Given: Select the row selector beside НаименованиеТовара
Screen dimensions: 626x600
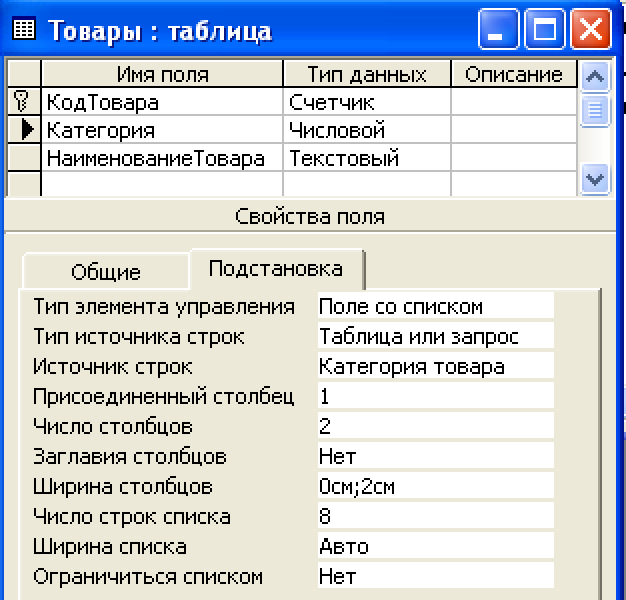Looking at the screenshot, I should 24,157.
